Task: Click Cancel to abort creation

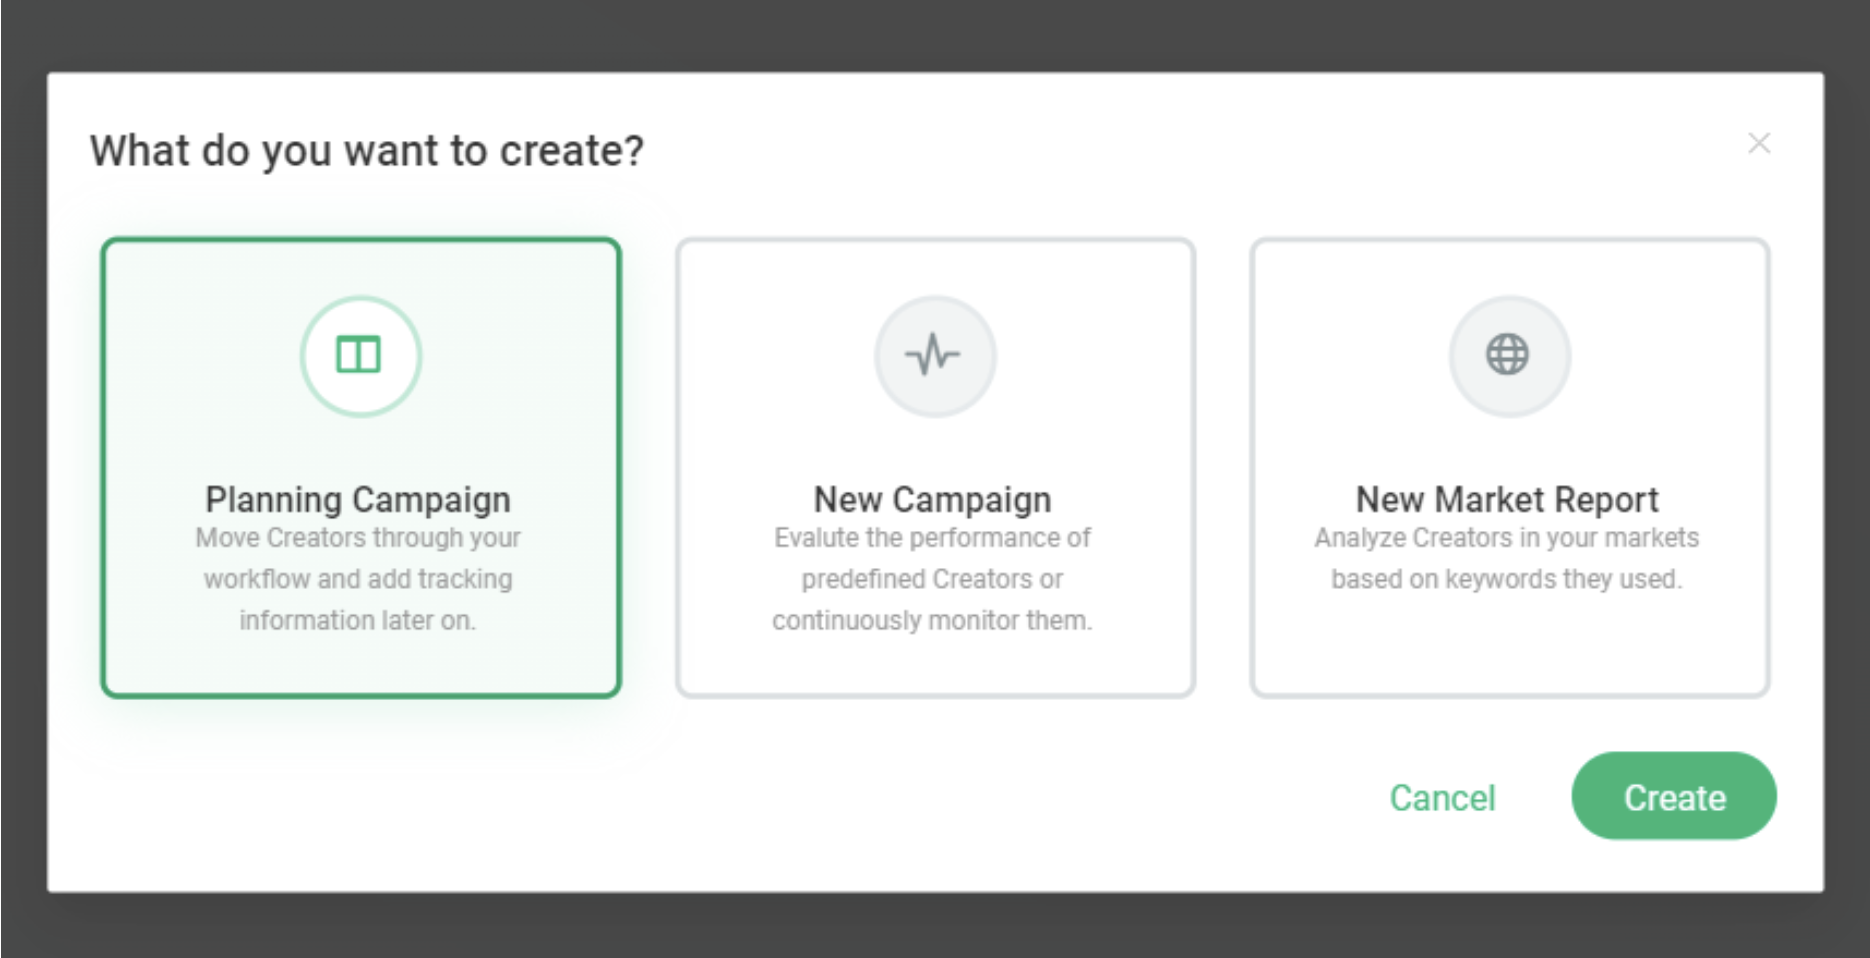Action: coord(1441,797)
